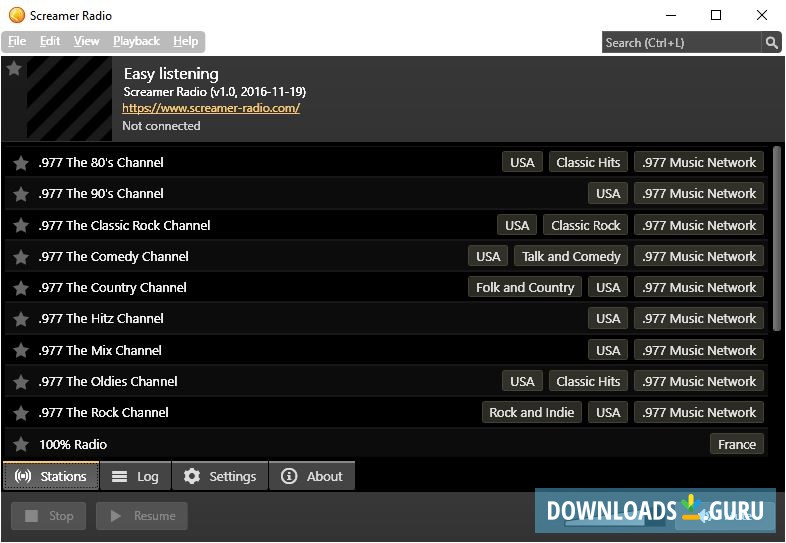Toggle favorite star for .977 The Country Channel
Screen dimensions: 786x543
click(21, 288)
